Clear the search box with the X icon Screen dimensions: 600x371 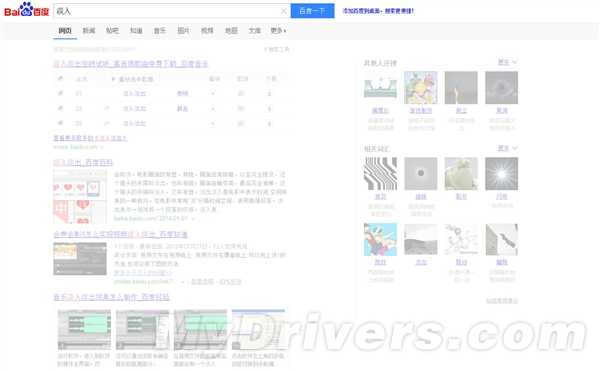[x=284, y=11]
